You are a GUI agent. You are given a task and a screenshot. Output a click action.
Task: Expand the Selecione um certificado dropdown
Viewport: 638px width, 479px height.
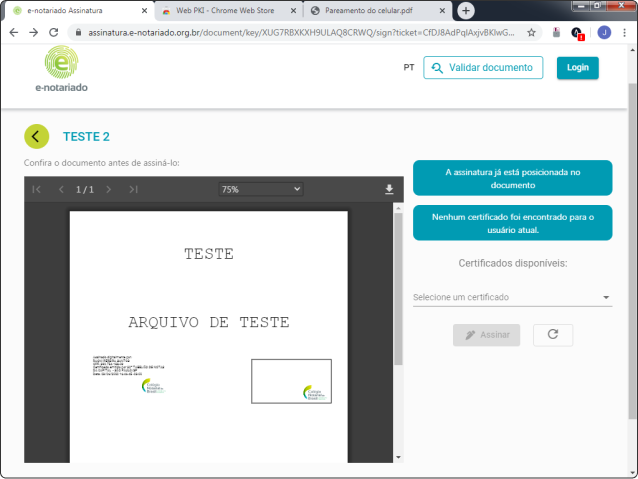pyautogui.click(x=511, y=297)
